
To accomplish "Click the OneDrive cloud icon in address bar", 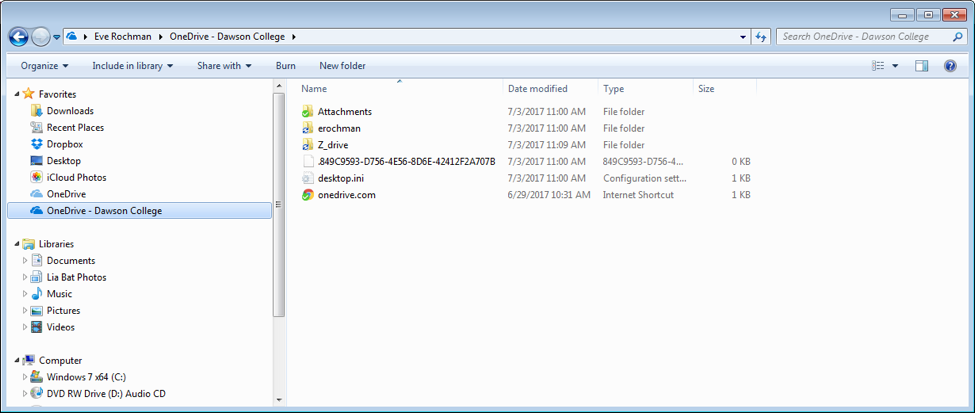I will (72, 37).
